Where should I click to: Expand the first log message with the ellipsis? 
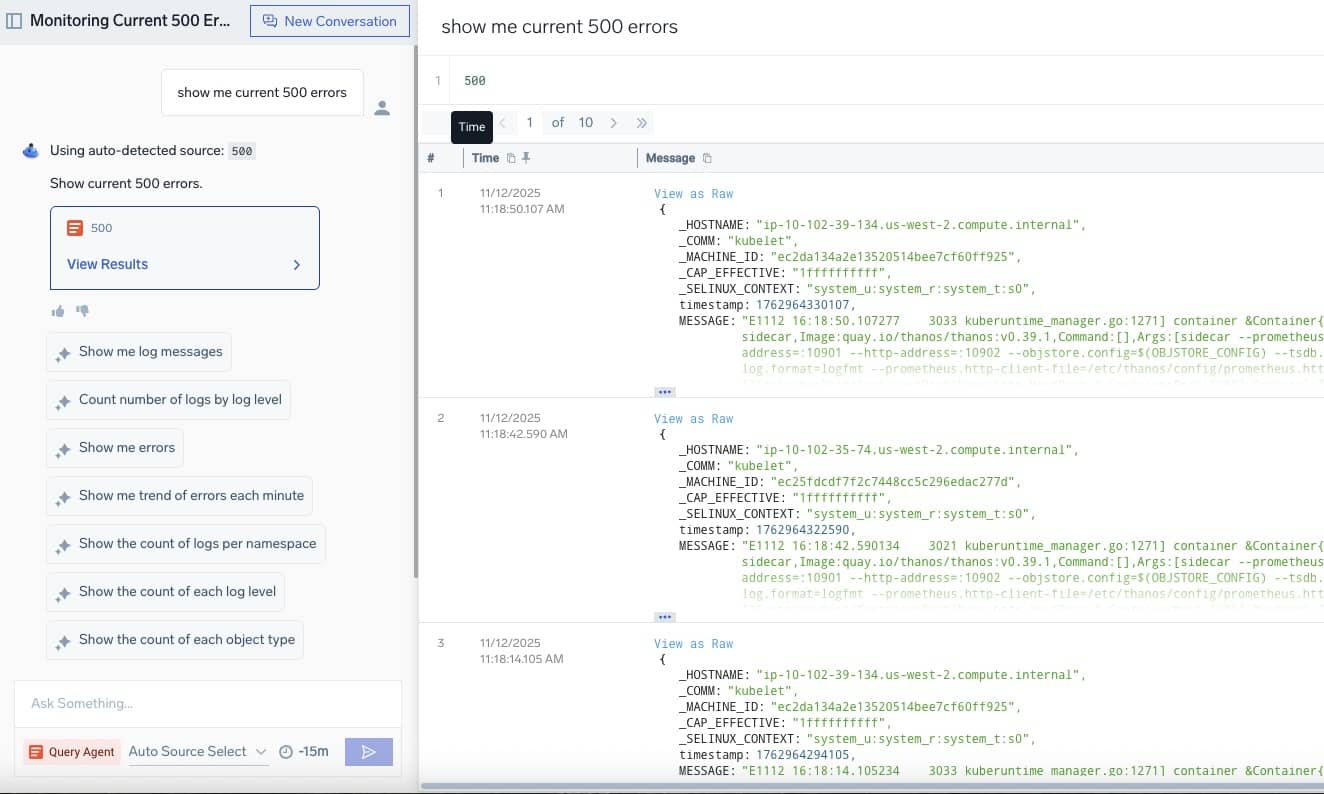[x=667, y=391]
